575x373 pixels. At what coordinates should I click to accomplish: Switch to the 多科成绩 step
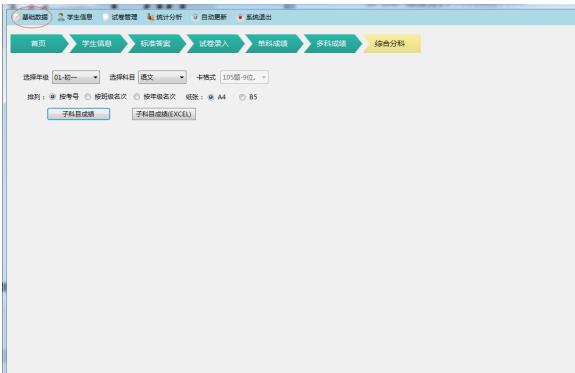tap(332, 44)
